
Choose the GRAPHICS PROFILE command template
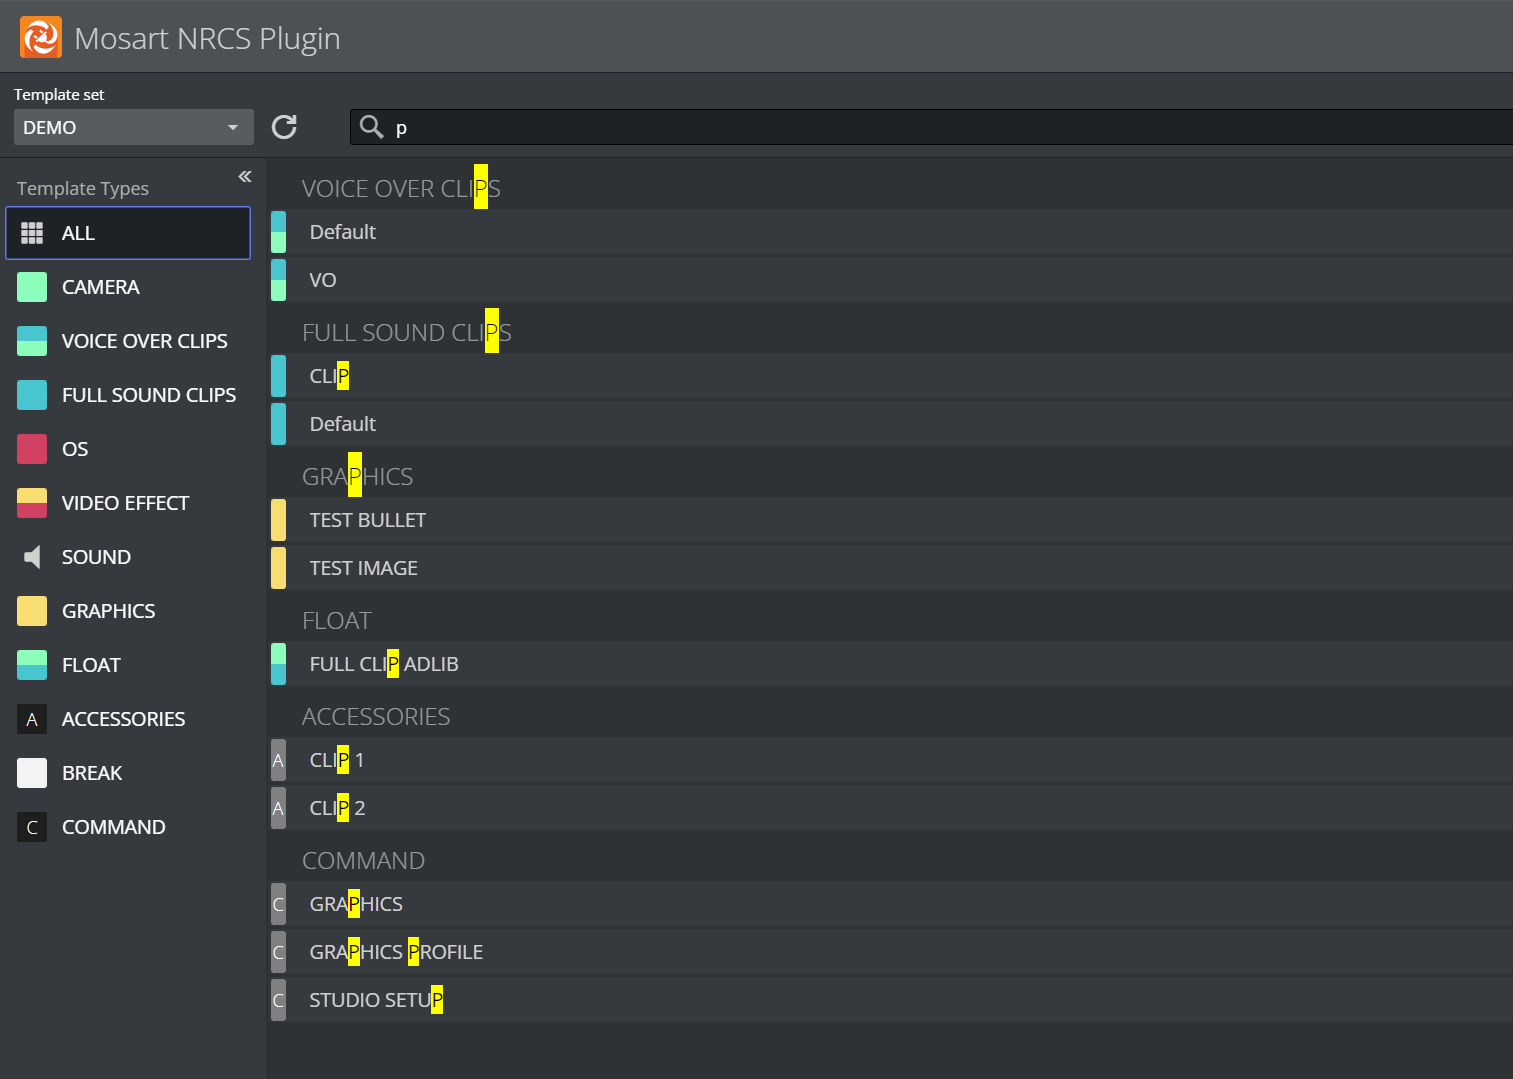(x=396, y=952)
